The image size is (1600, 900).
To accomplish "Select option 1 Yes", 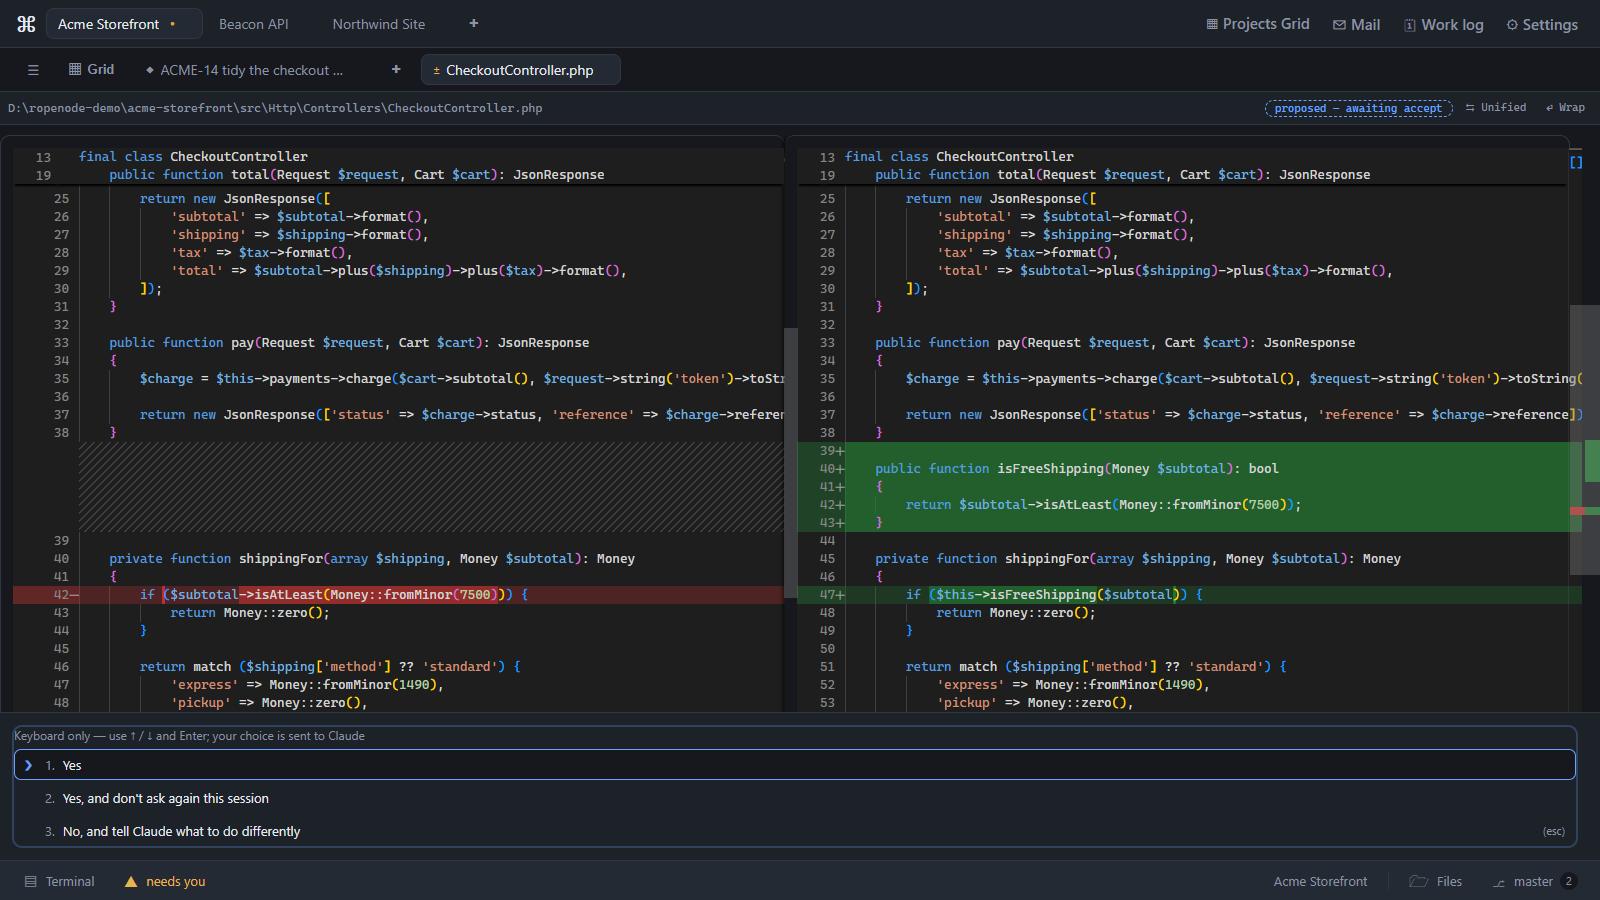I will click(x=794, y=765).
